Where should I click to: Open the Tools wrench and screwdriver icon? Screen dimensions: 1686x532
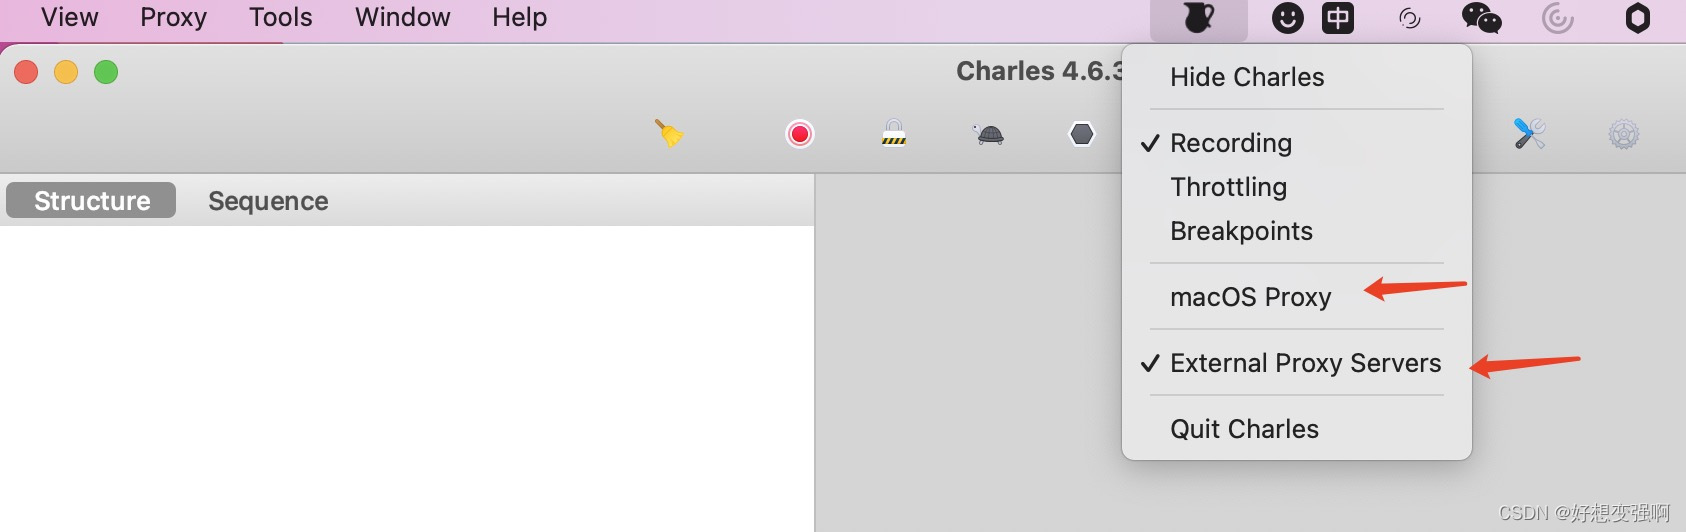1530,133
